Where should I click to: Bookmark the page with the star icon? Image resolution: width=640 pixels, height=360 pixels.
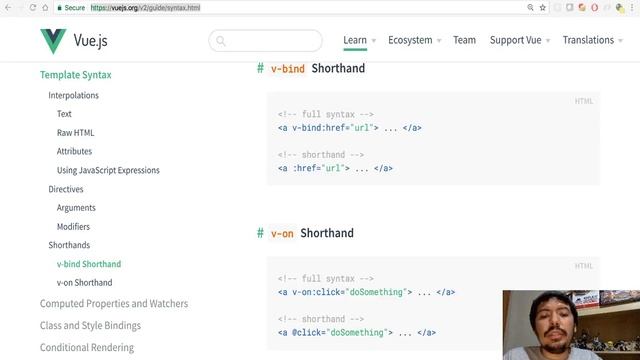(x=542, y=7)
